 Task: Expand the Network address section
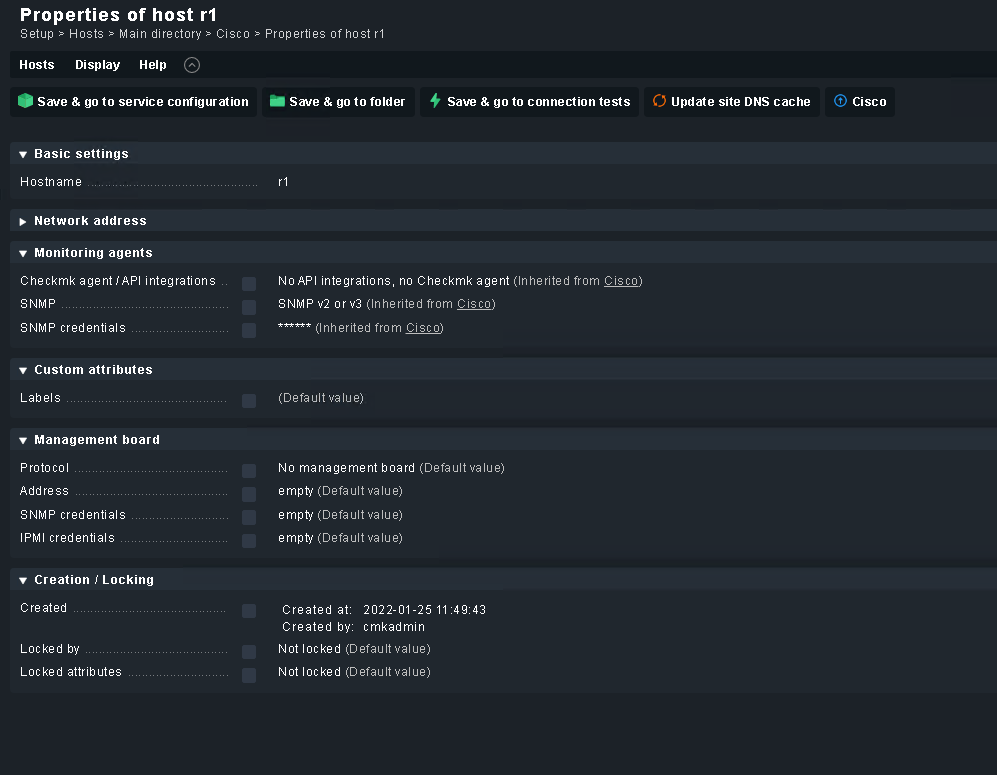(x=23, y=222)
